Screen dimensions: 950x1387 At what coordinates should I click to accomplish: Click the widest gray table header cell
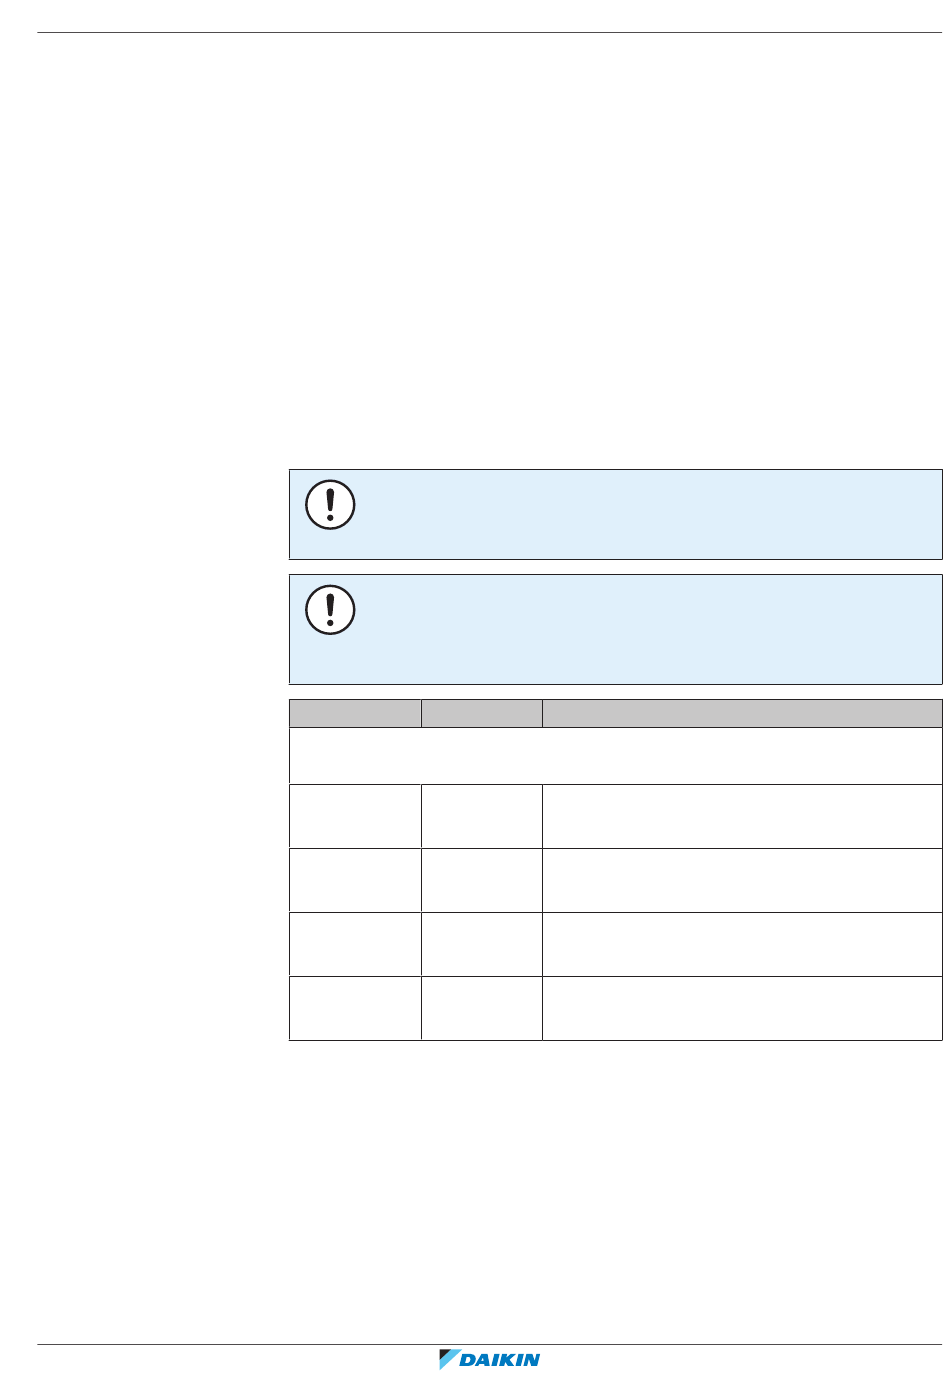(x=742, y=713)
